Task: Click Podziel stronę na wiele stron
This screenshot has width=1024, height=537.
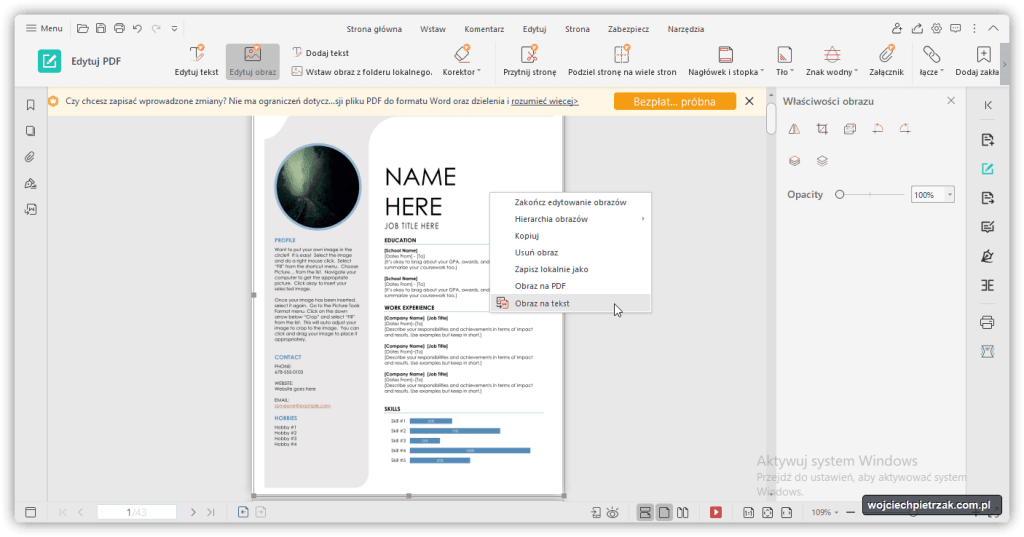Action: 622,61
